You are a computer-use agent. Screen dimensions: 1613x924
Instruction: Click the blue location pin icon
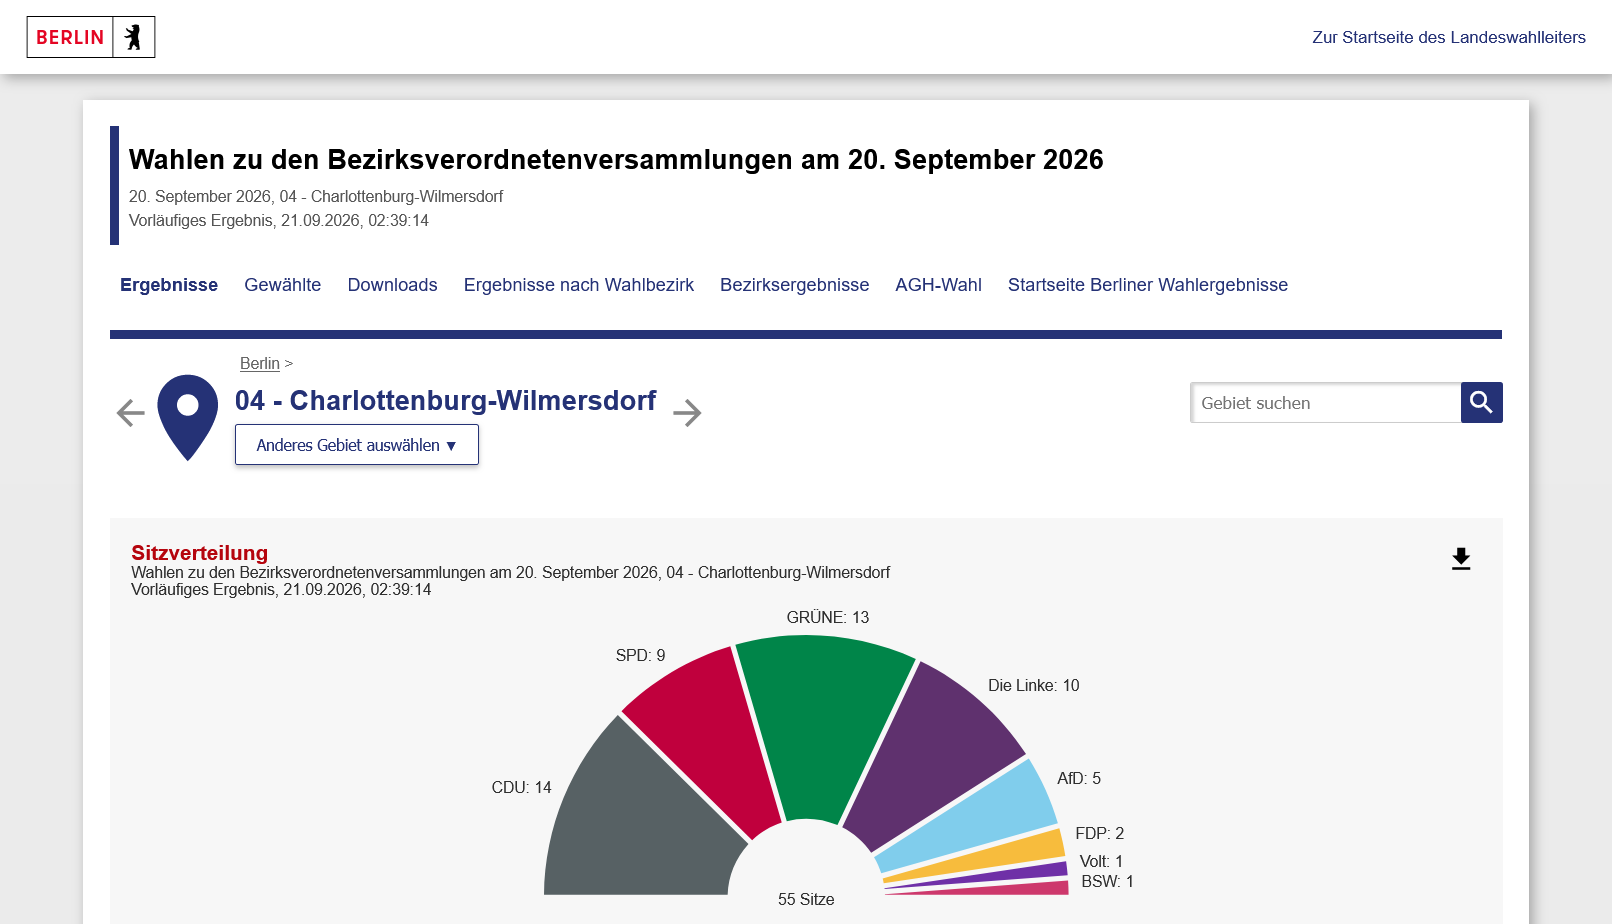(x=188, y=417)
